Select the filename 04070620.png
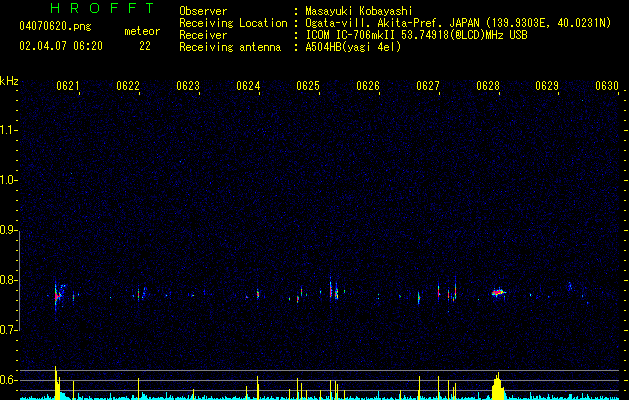 55,26
